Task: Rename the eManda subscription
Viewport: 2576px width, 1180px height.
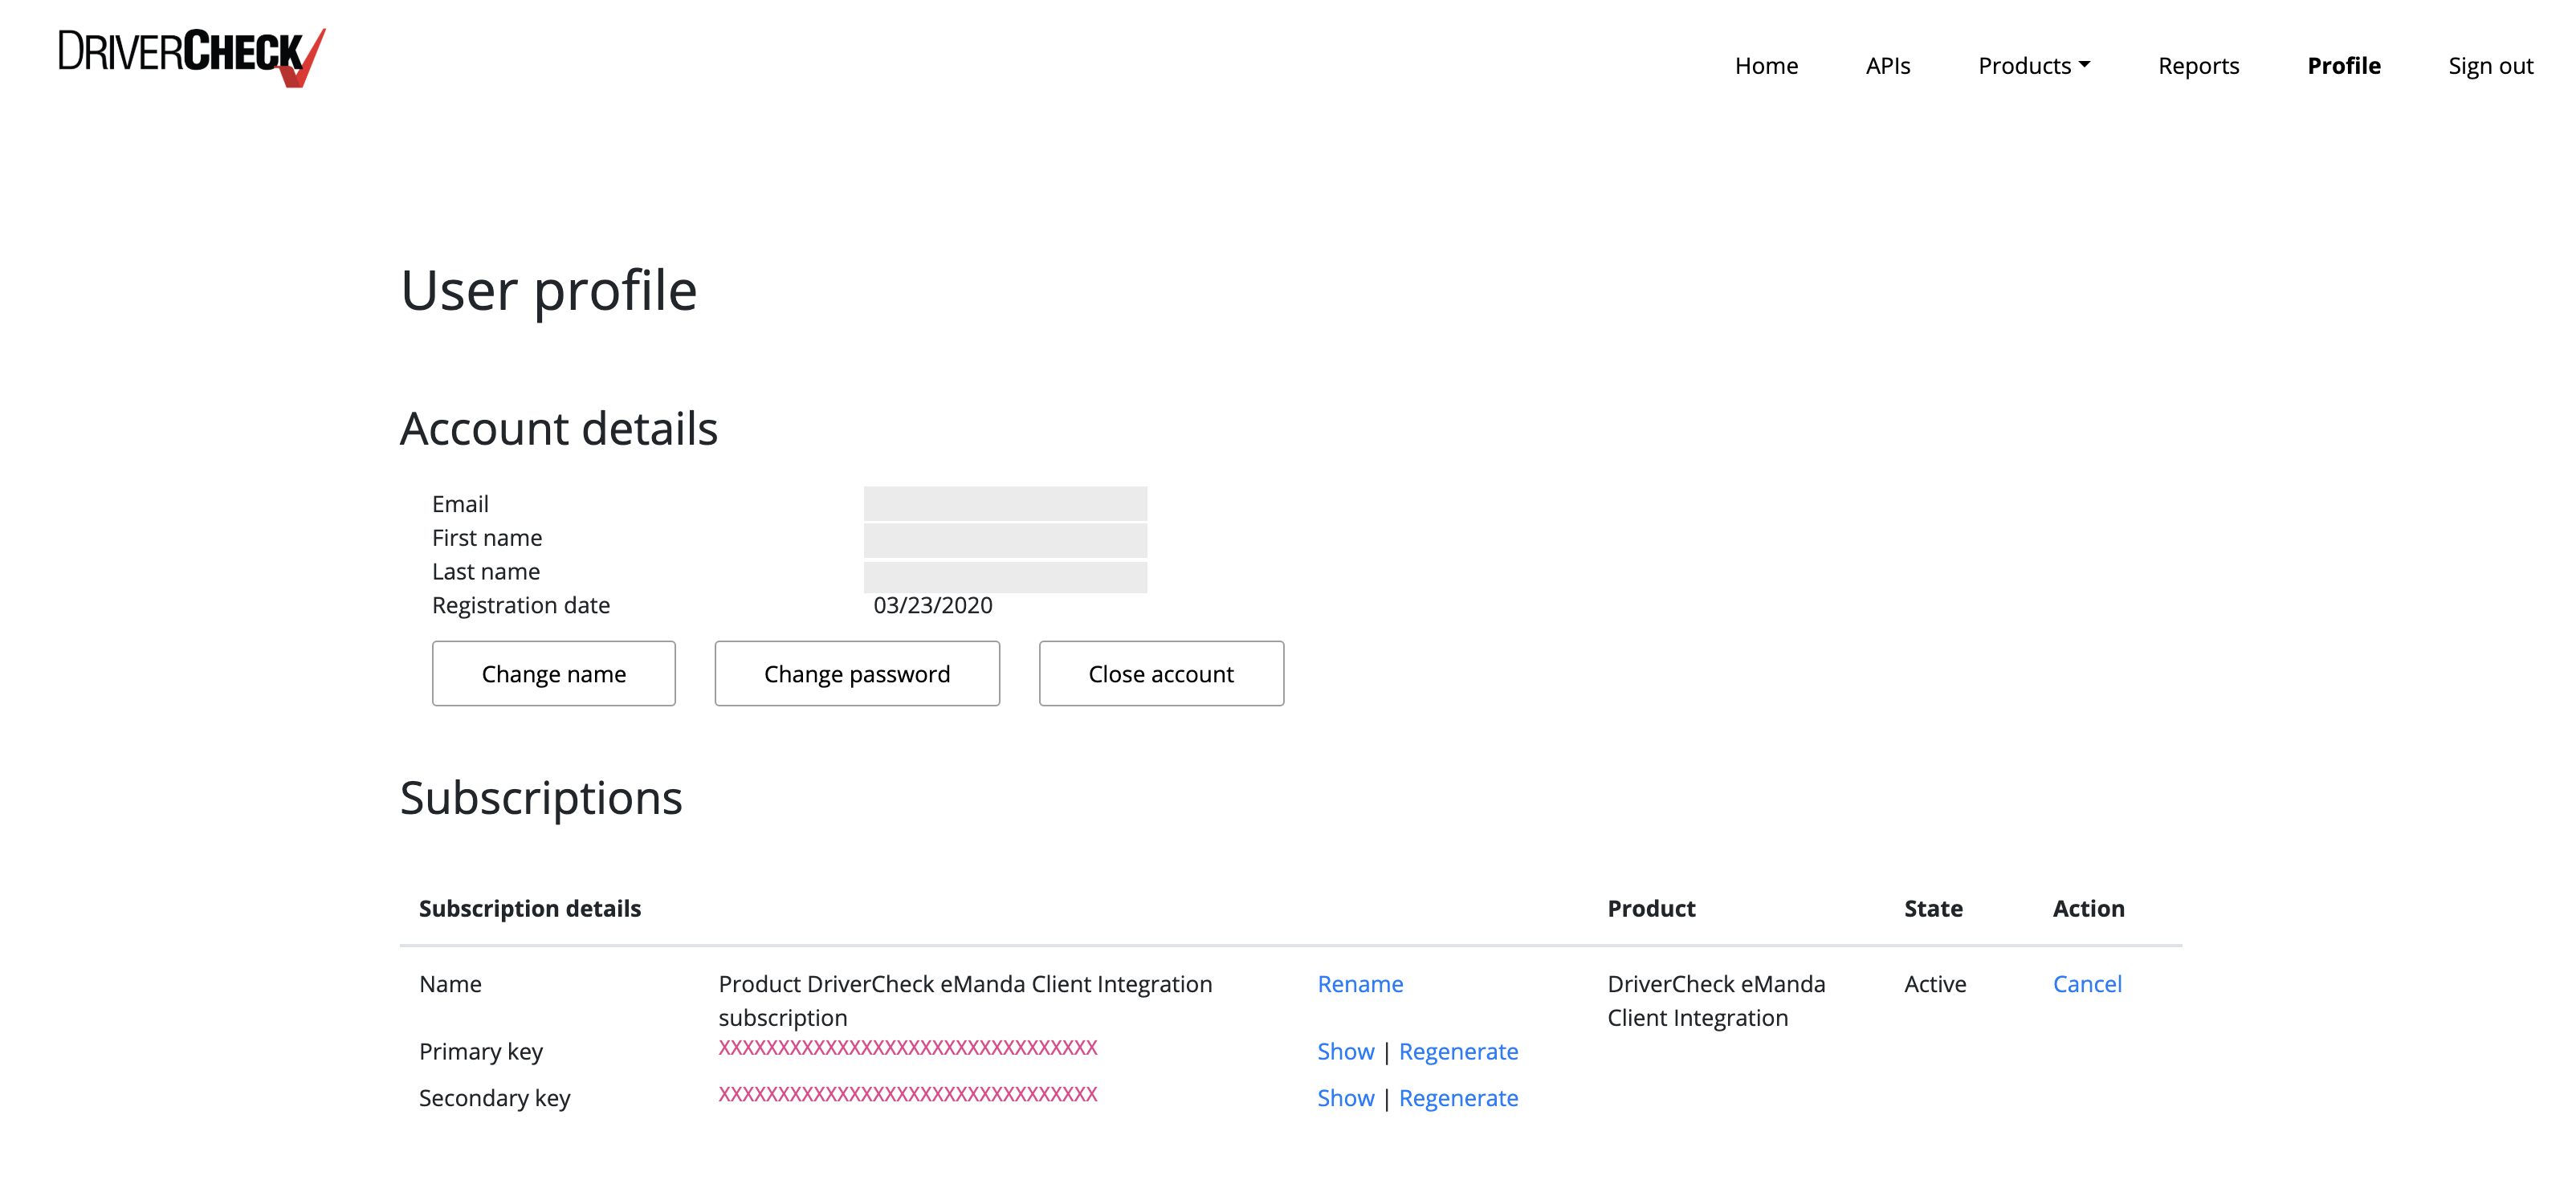Action: tap(1359, 983)
